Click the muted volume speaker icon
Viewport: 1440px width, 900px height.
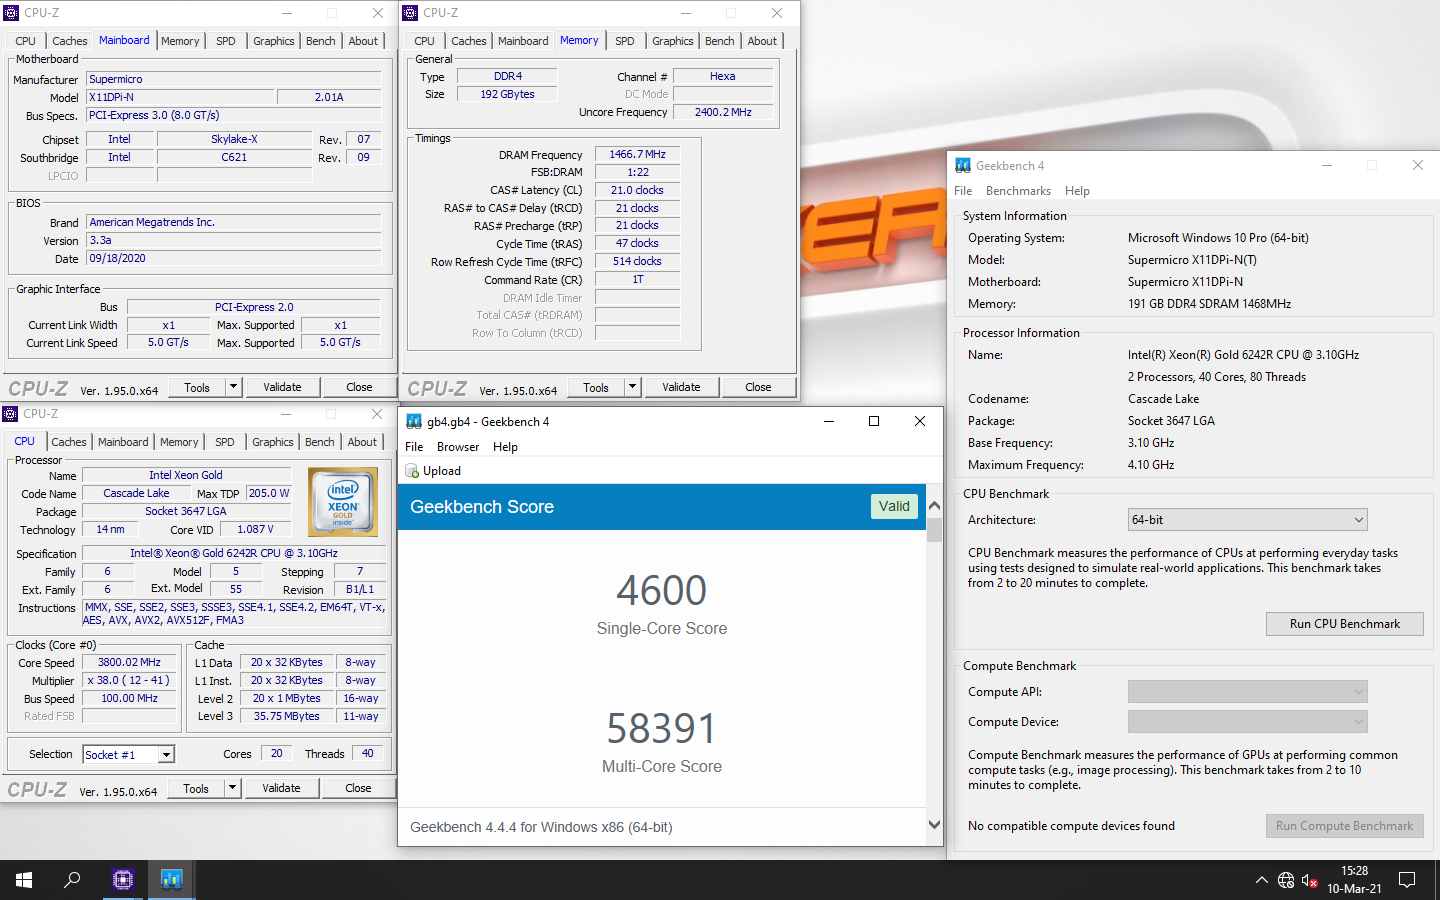tap(1310, 881)
